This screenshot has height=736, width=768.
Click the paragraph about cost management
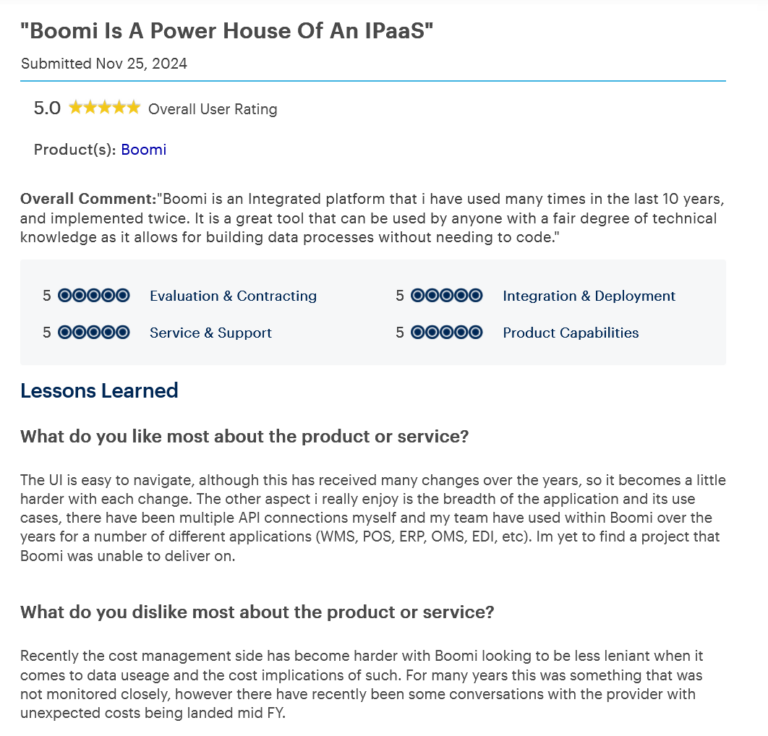[370, 684]
